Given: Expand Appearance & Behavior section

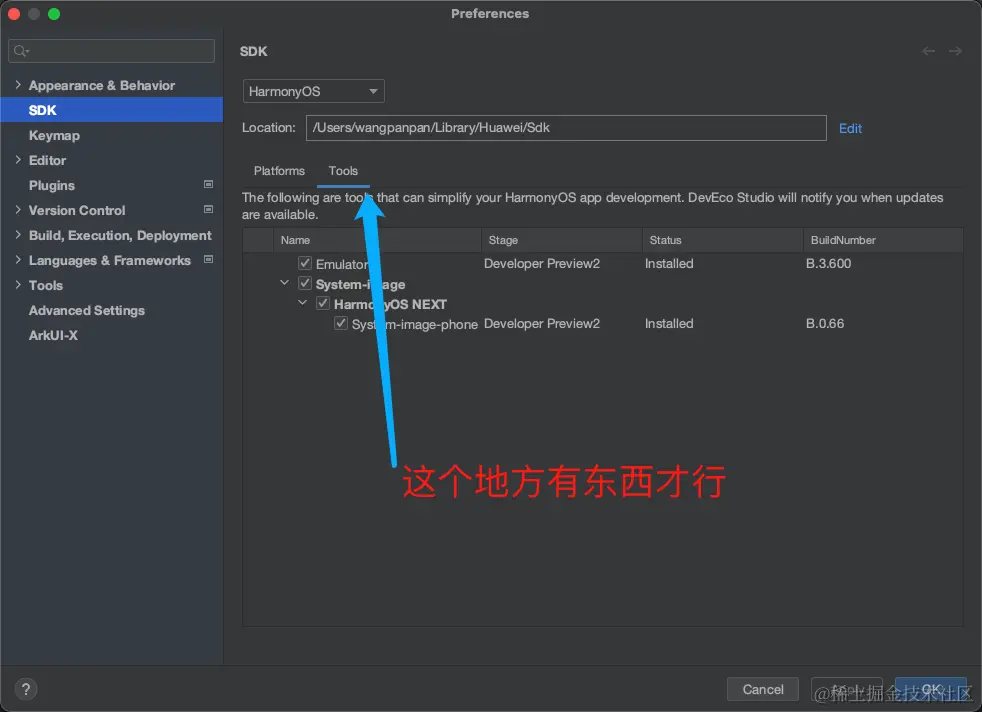Looking at the screenshot, I should click(18, 85).
